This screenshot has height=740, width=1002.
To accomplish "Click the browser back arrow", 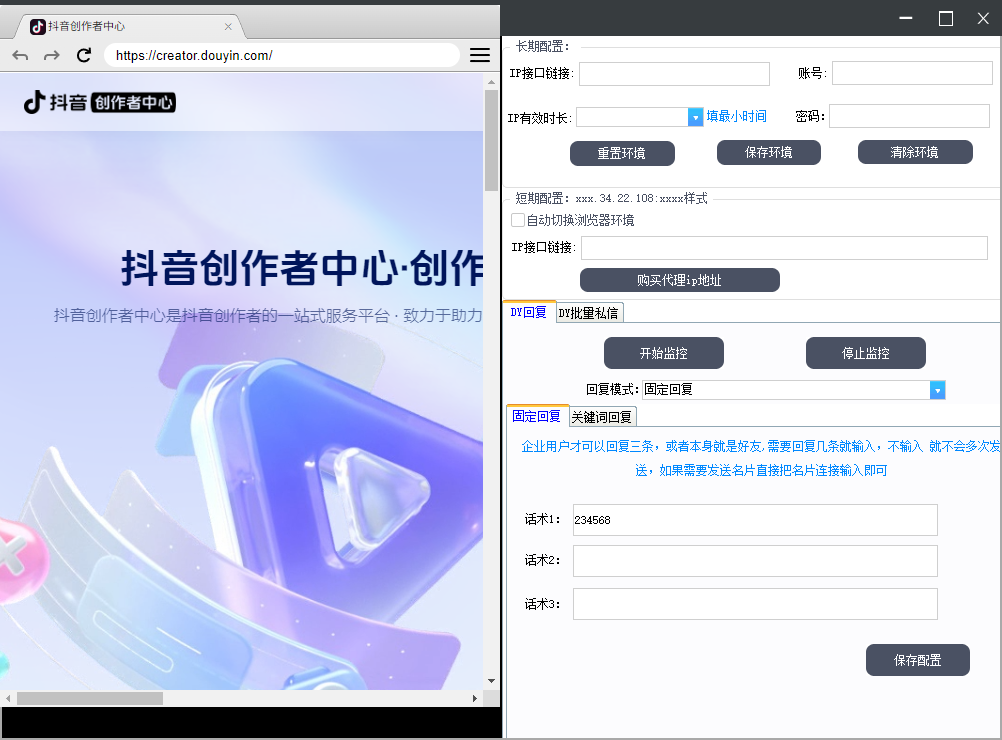I will [x=20, y=55].
